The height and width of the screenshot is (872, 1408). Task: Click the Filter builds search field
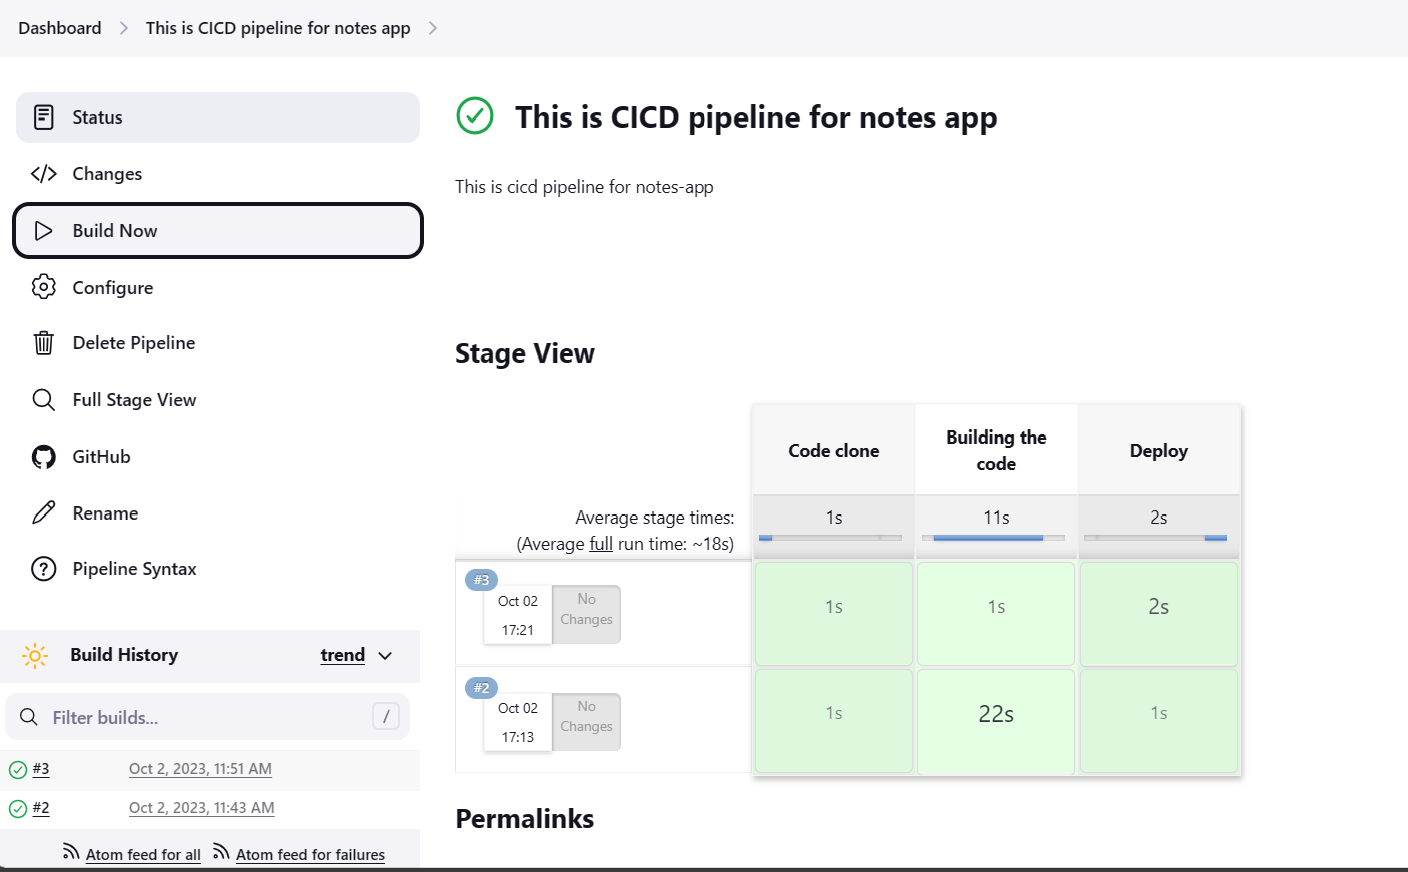coord(208,717)
